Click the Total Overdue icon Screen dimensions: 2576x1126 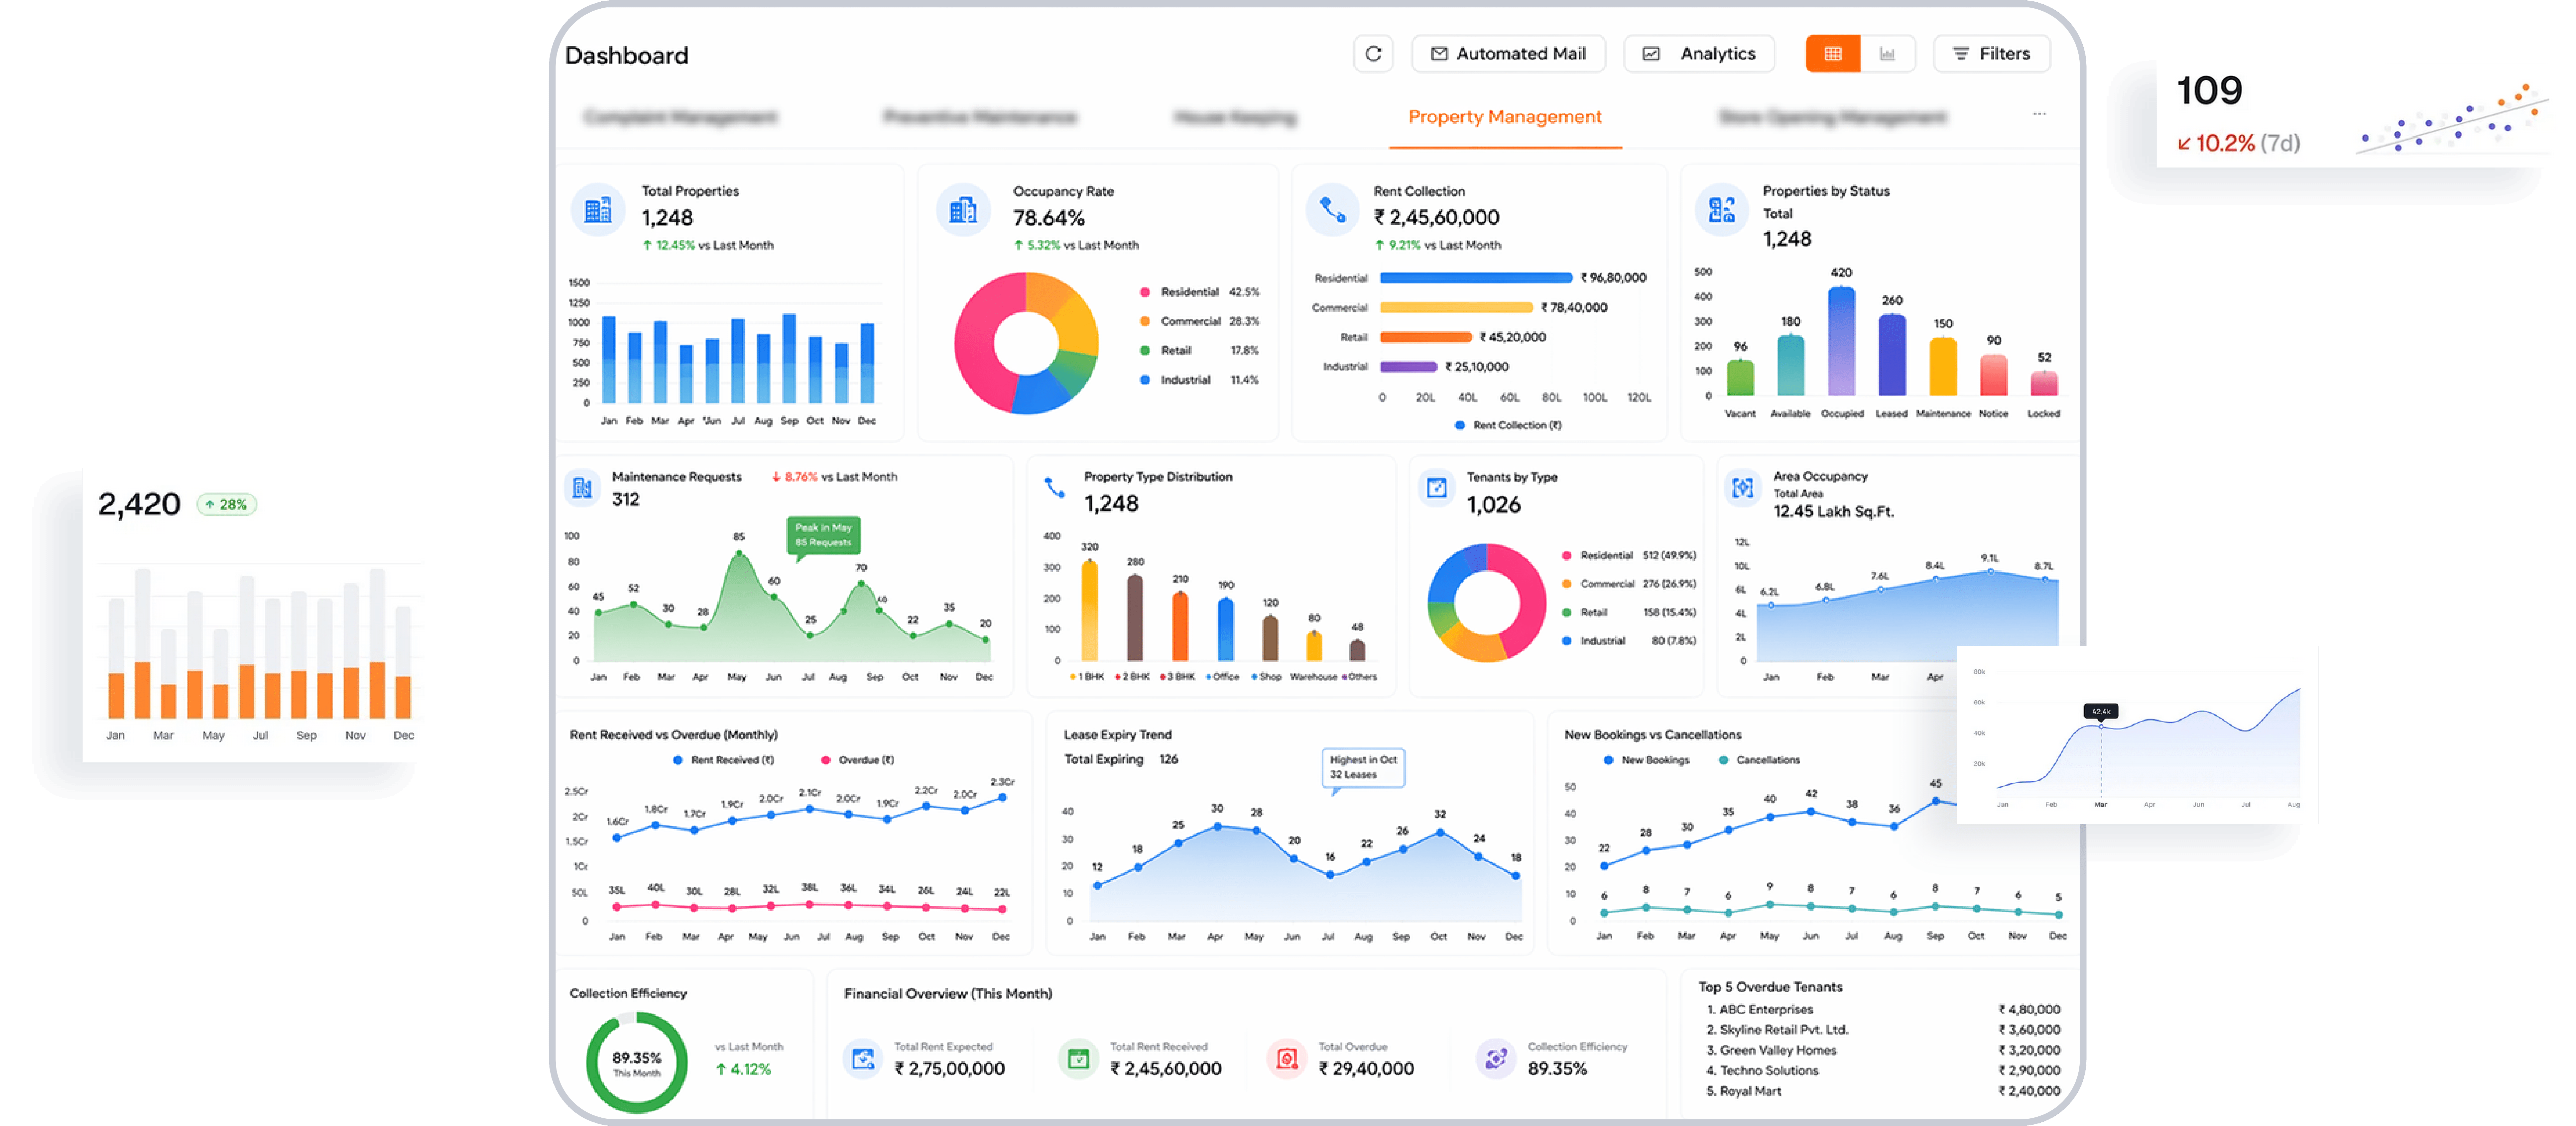tap(1287, 1059)
